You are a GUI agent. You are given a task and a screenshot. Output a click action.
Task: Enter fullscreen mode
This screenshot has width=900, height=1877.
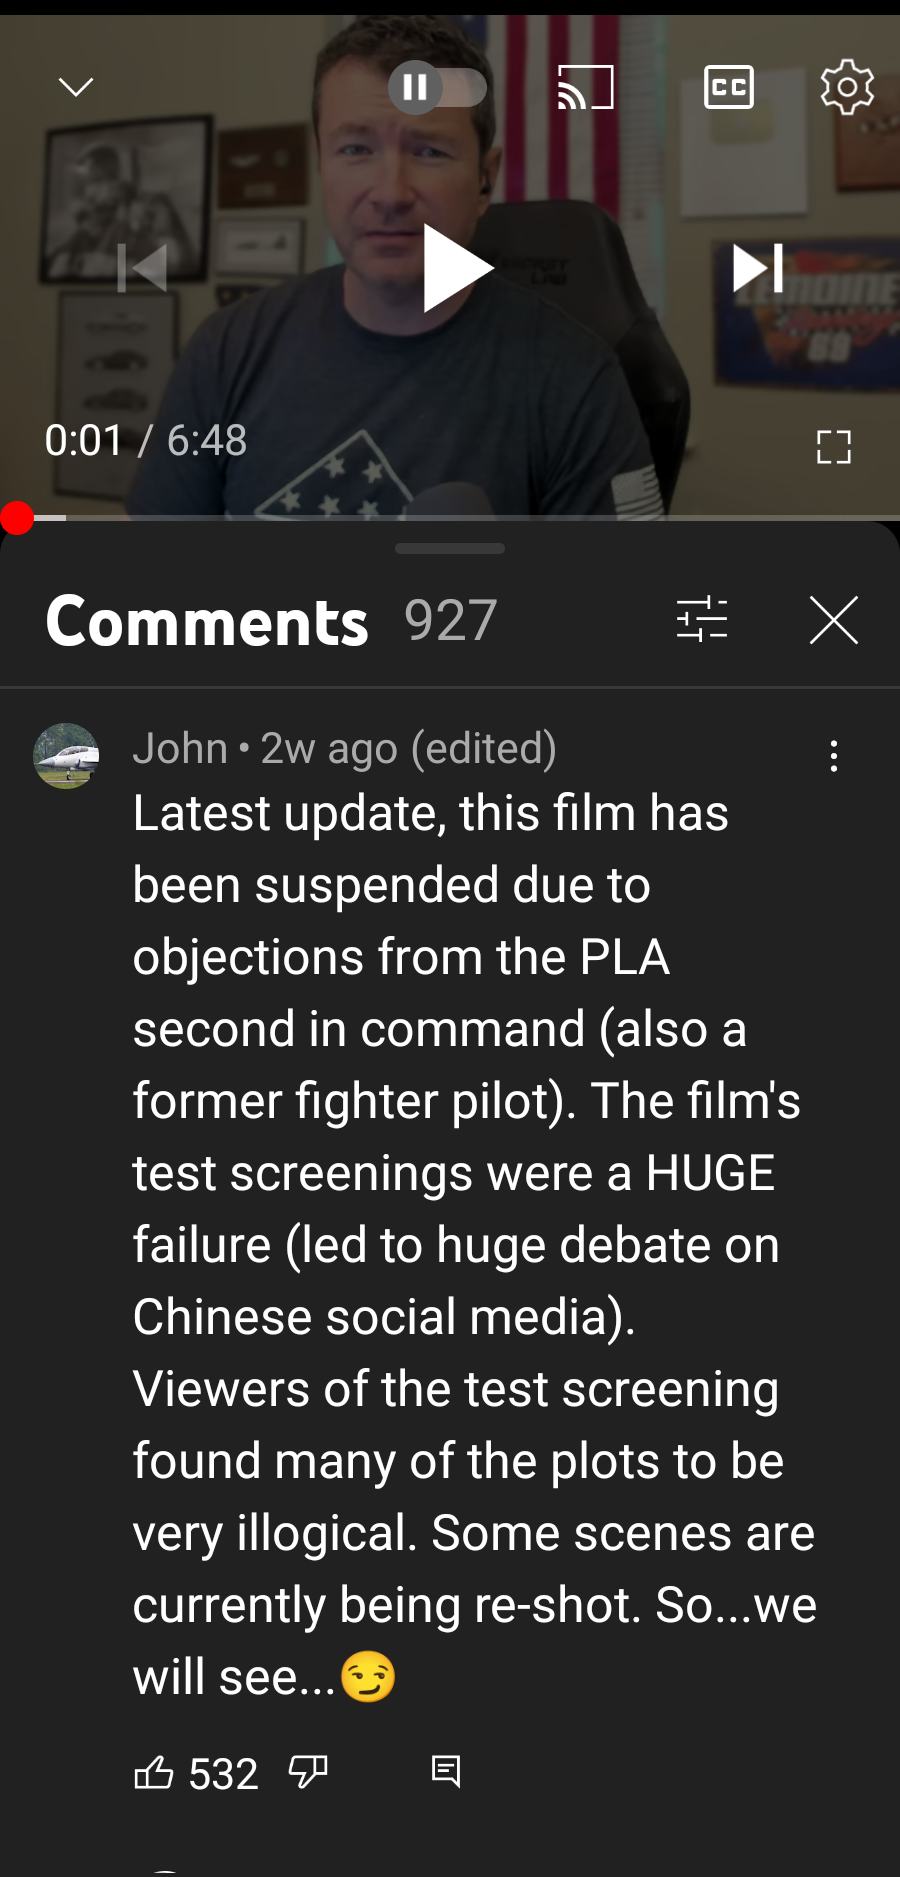[833, 446]
